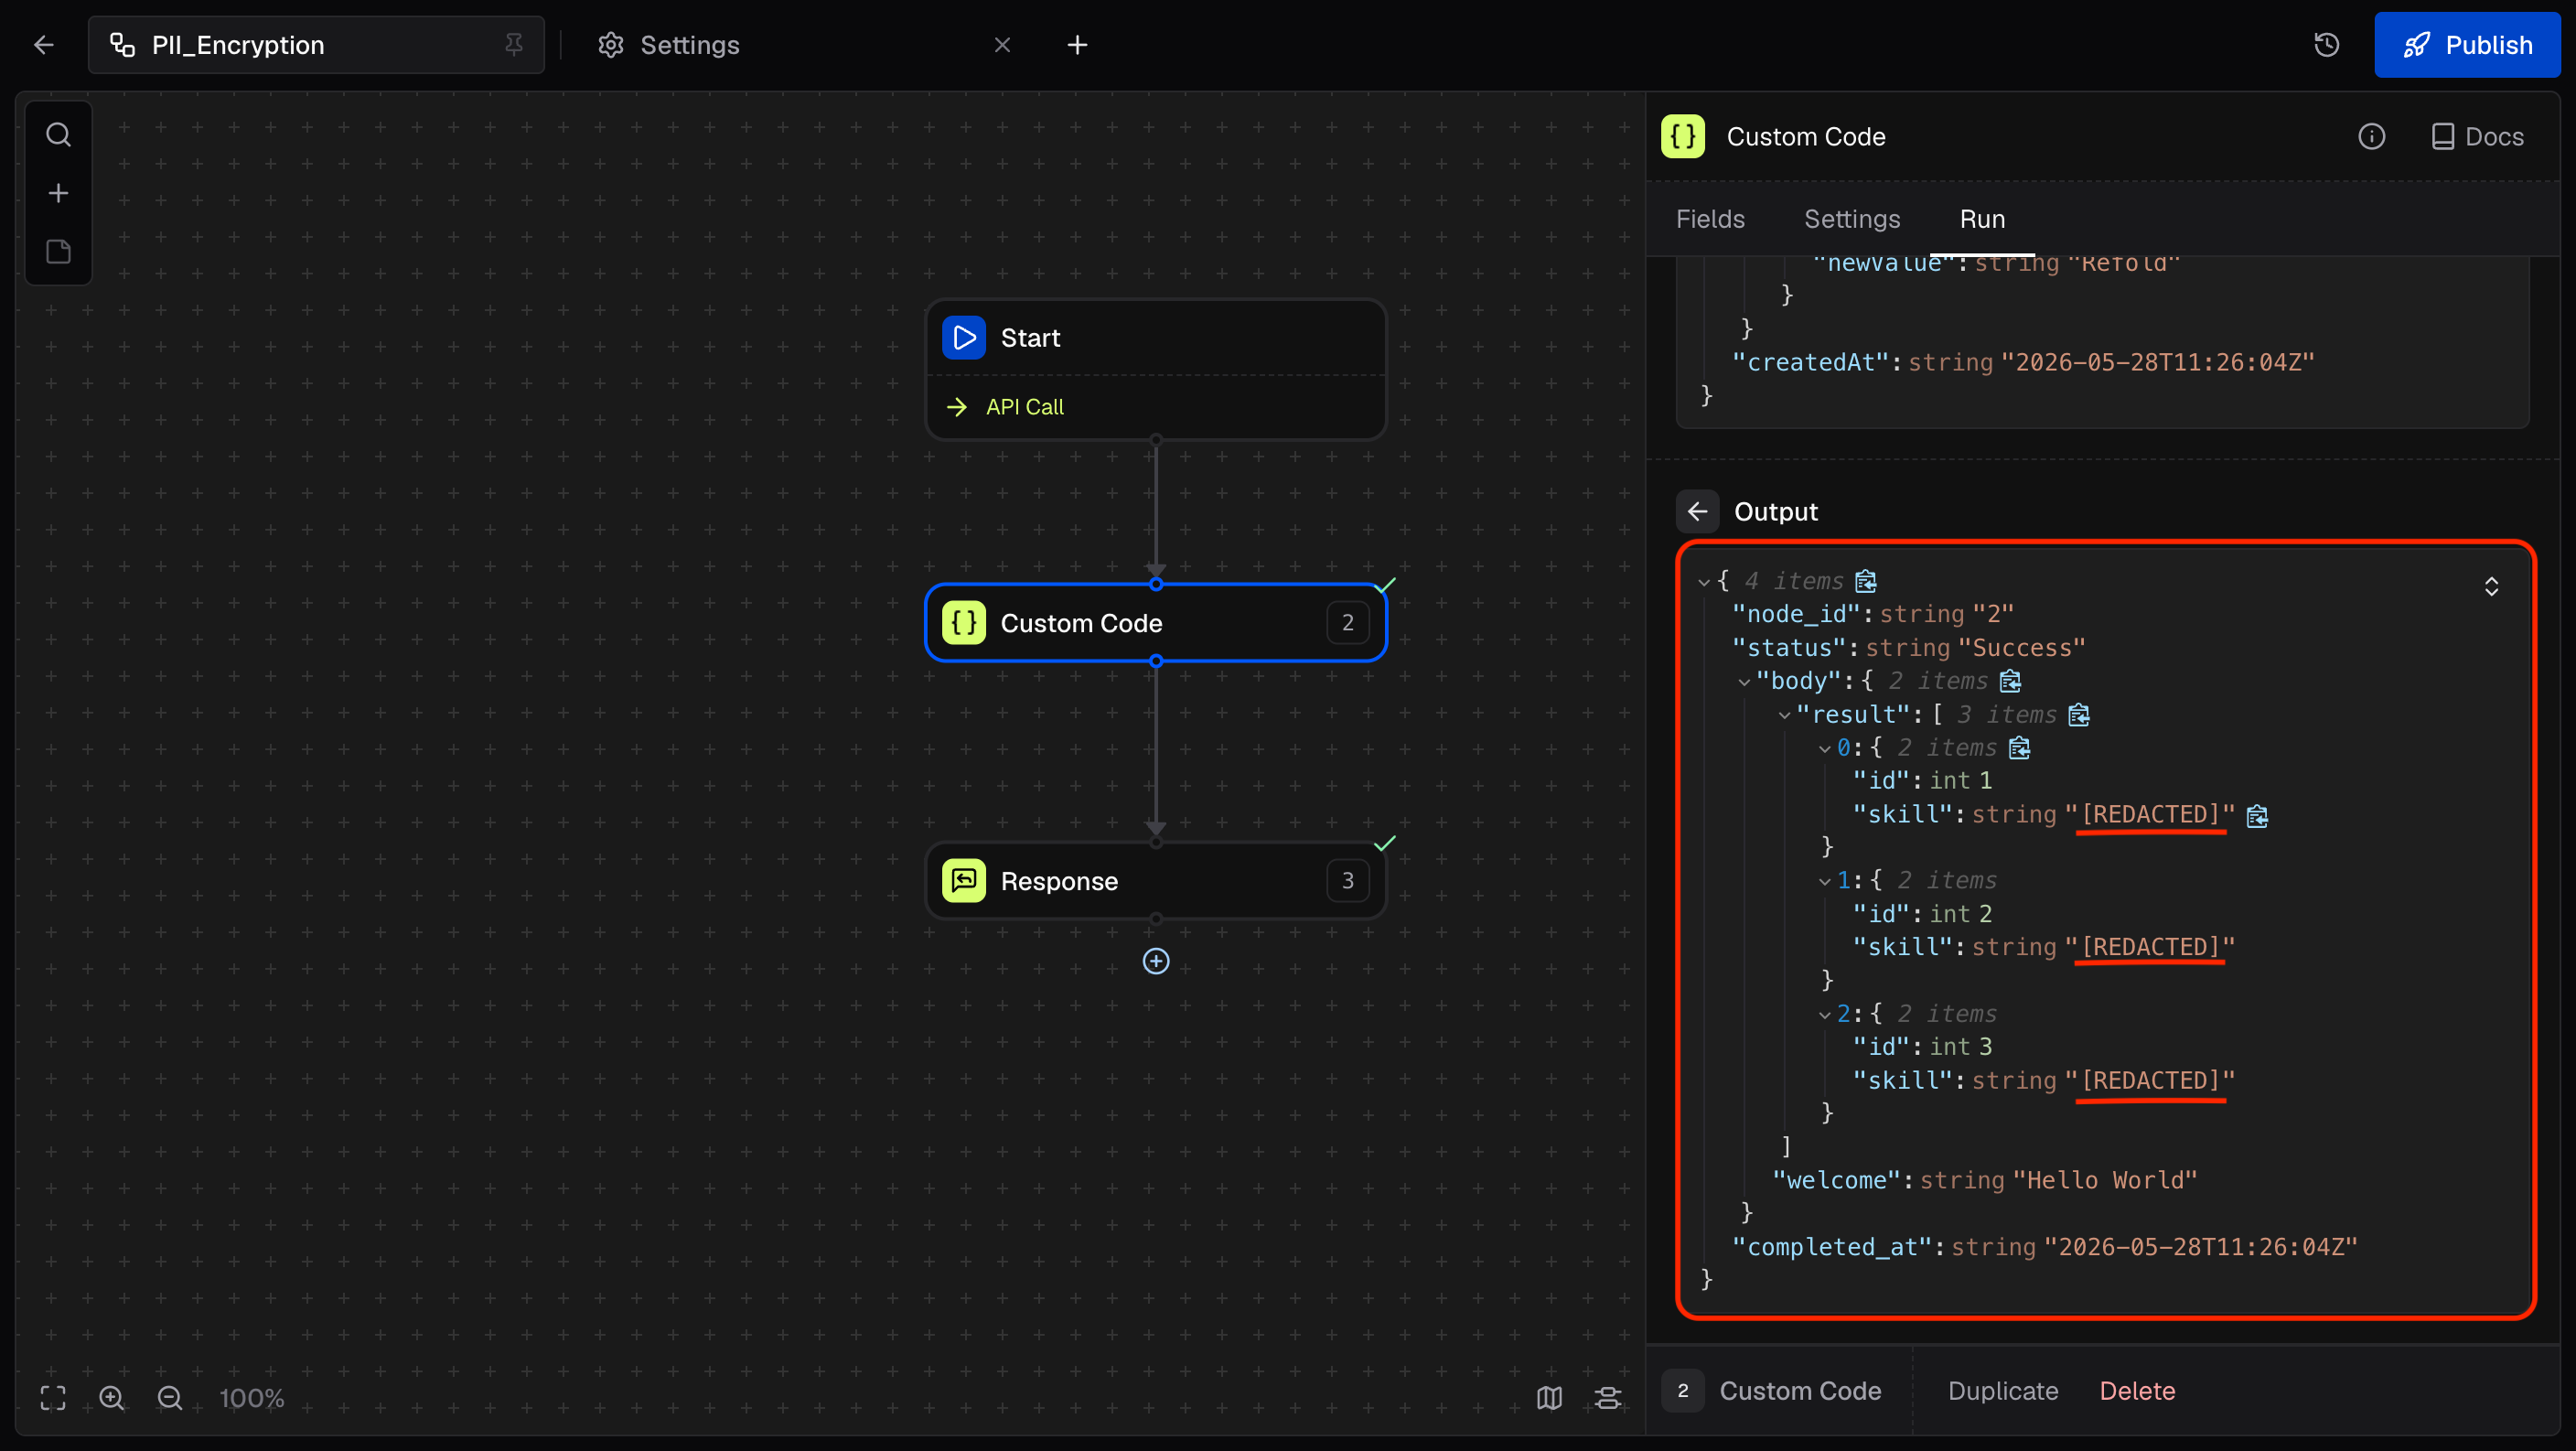Click the add node plus in left toolbar
The height and width of the screenshot is (1451, 2576).
58,193
